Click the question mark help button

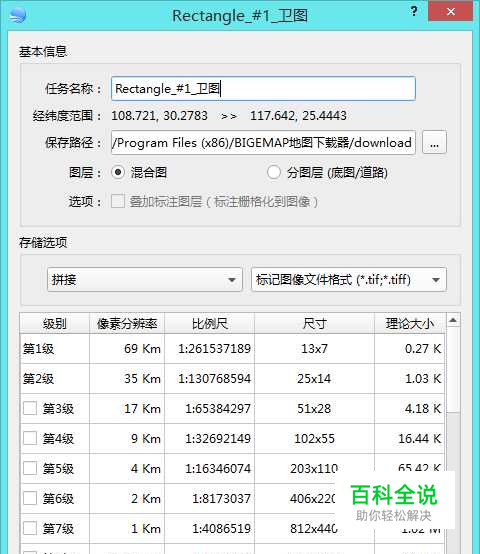click(x=414, y=11)
